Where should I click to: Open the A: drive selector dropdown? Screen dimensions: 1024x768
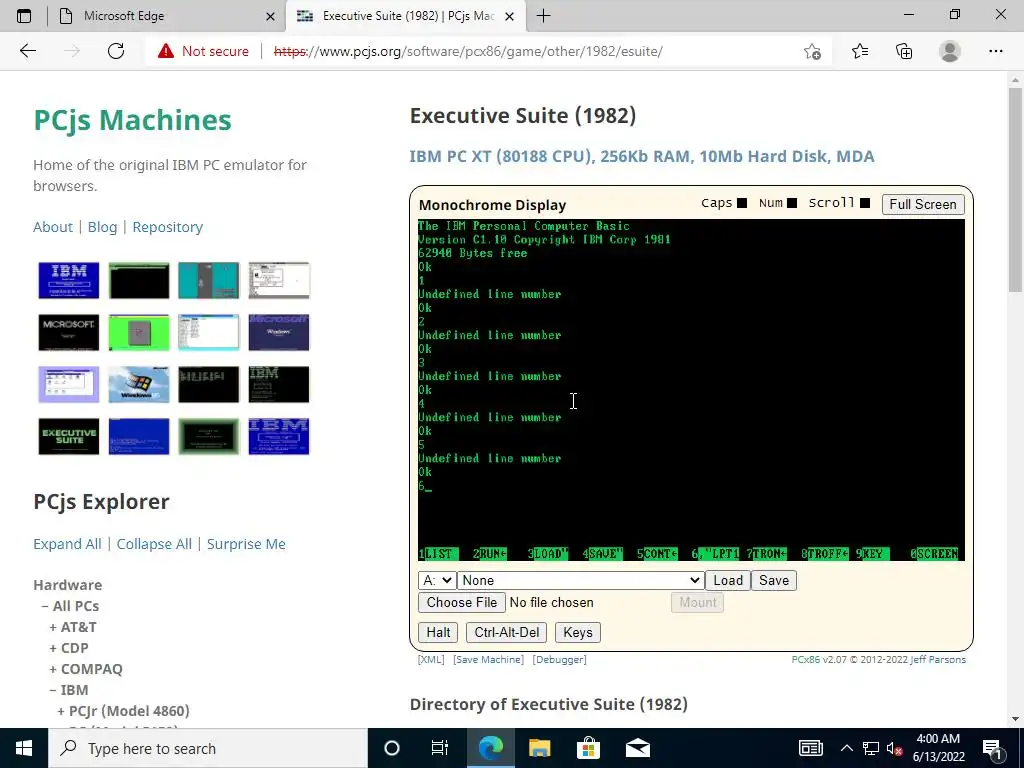click(x=437, y=580)
